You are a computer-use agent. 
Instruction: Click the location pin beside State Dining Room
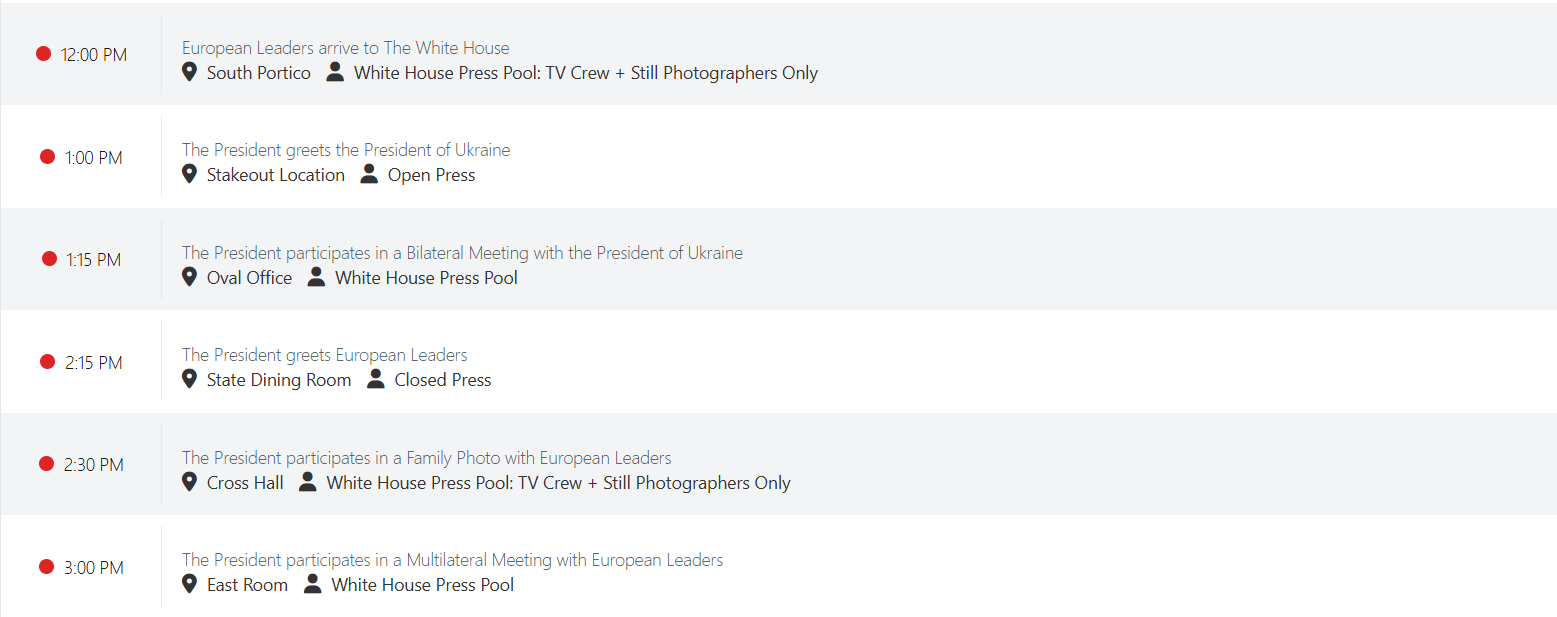189,379
